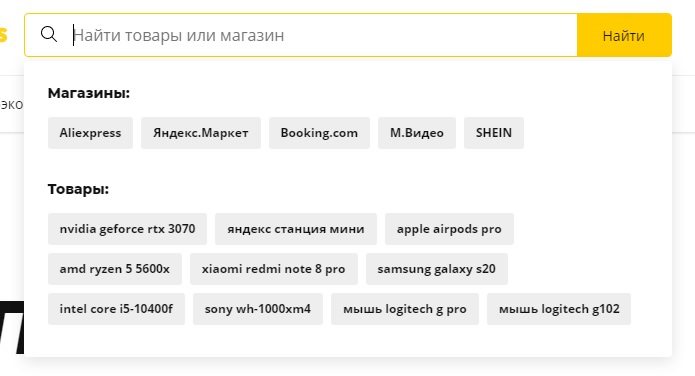
Task: Click the yellow Найти button
Action: point(624,35)
